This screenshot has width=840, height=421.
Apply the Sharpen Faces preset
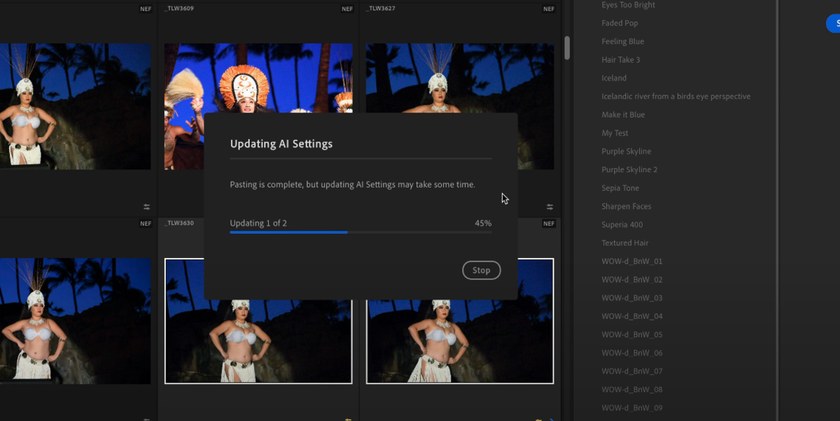(626, 206)
